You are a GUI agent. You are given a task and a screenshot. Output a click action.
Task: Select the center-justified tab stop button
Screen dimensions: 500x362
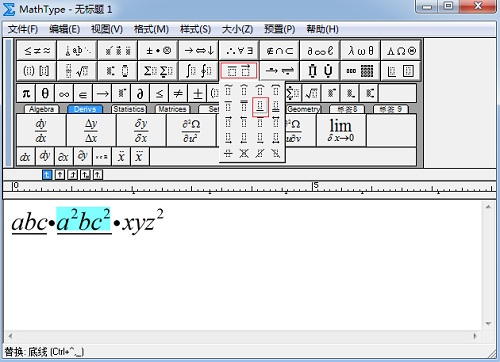tap(60, 175)
